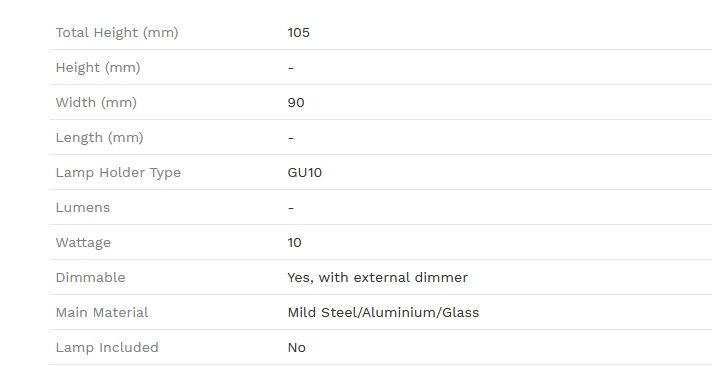
Task: Click the Lamp Included label
Action: click(x=107, y=348)
